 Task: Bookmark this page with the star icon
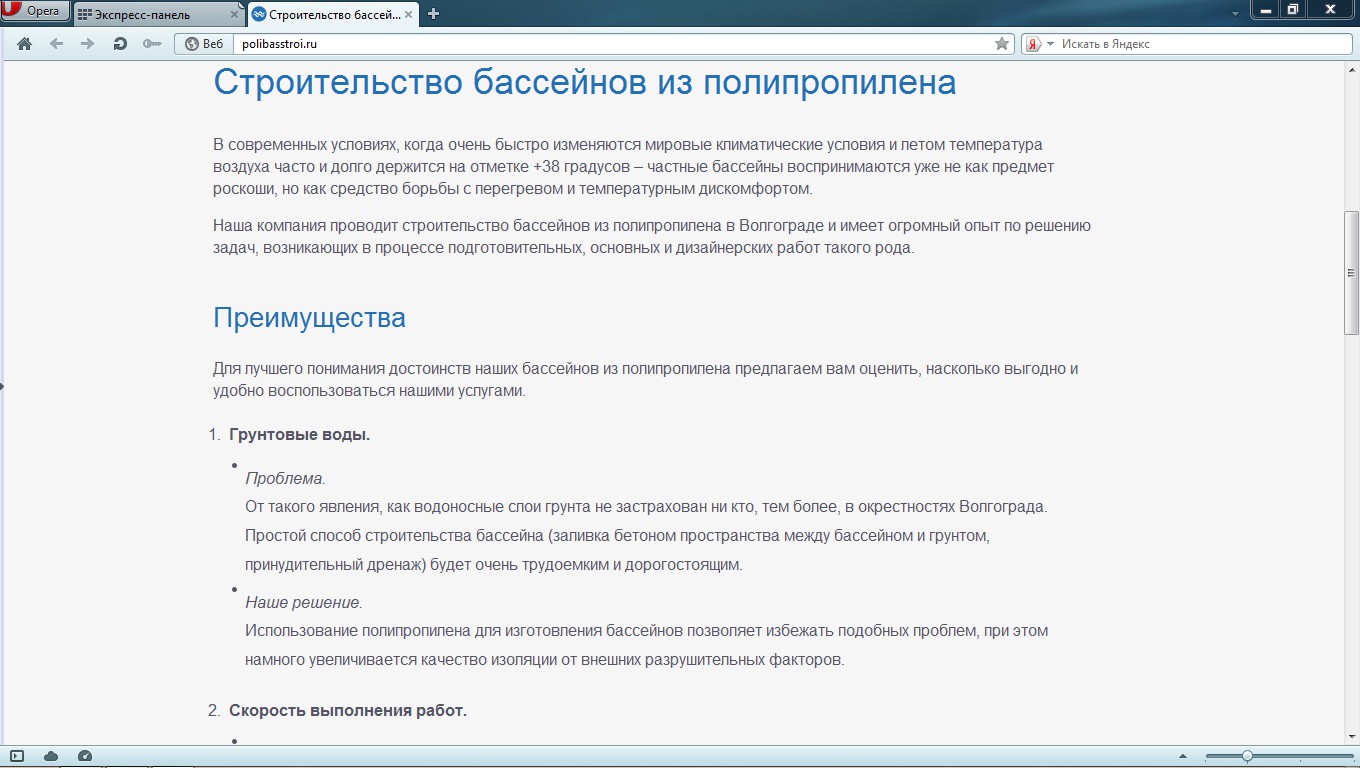[1002, 44]
